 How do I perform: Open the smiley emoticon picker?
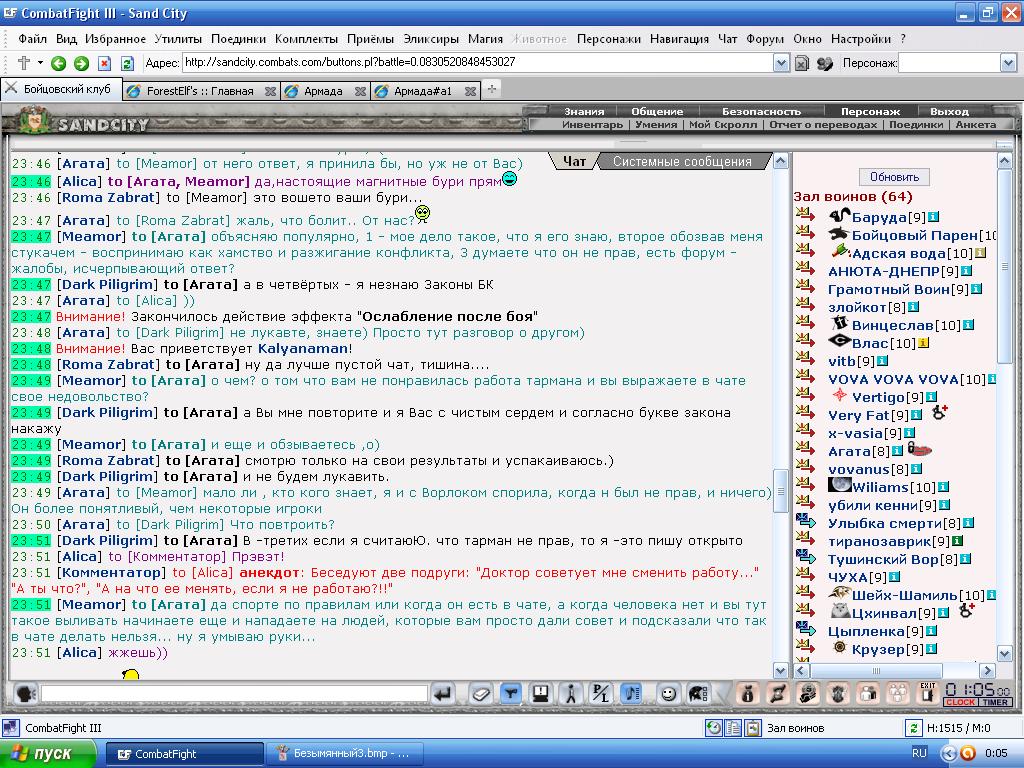pos(667,694)
